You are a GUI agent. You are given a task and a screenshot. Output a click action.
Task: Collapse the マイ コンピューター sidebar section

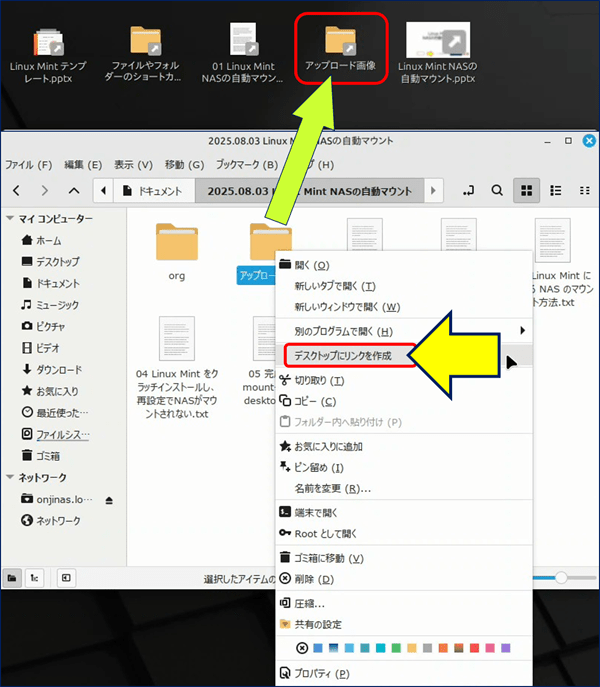pos(10,218)
